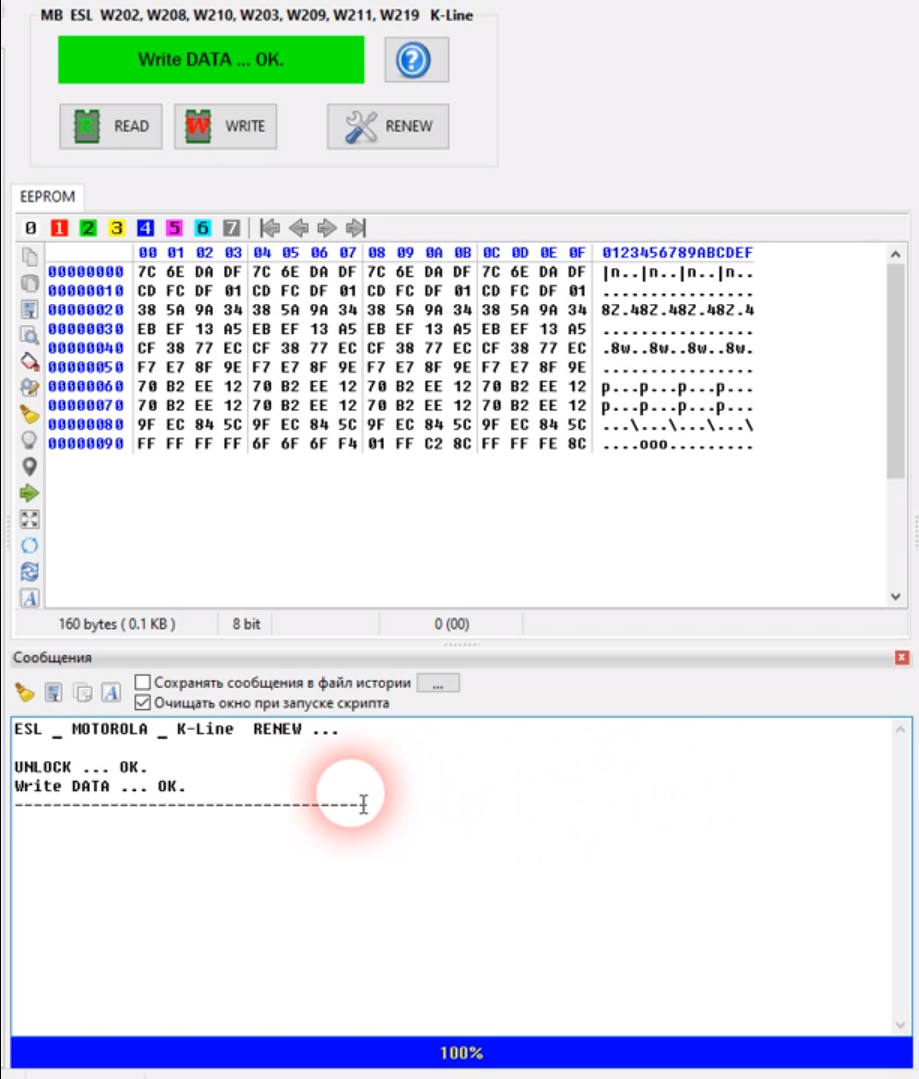Uncheck clear window on script start

pos(143,703)
